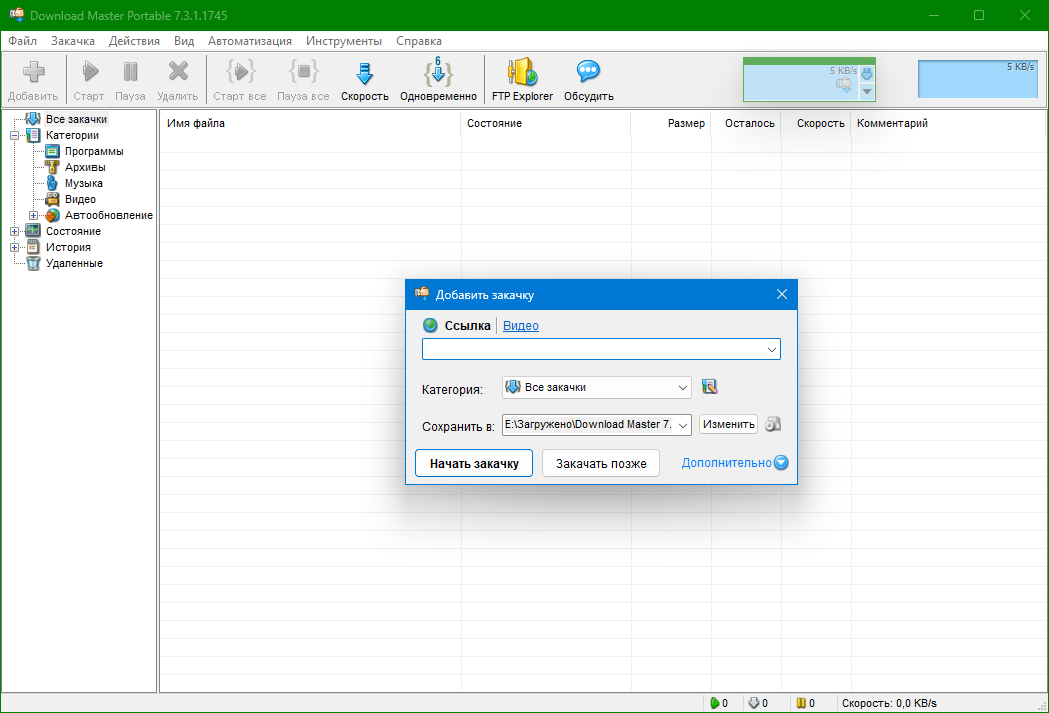Open the Сохранить в path dropdown
The width and height of the screenshot is (1049, 713).
click(683, 425)
